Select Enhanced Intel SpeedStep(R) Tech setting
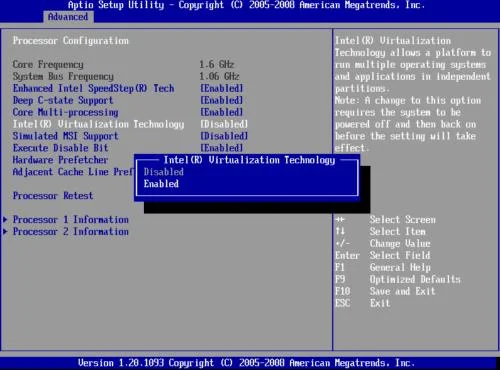This screenshot has height=370, width=500. [x=93, y=88]
